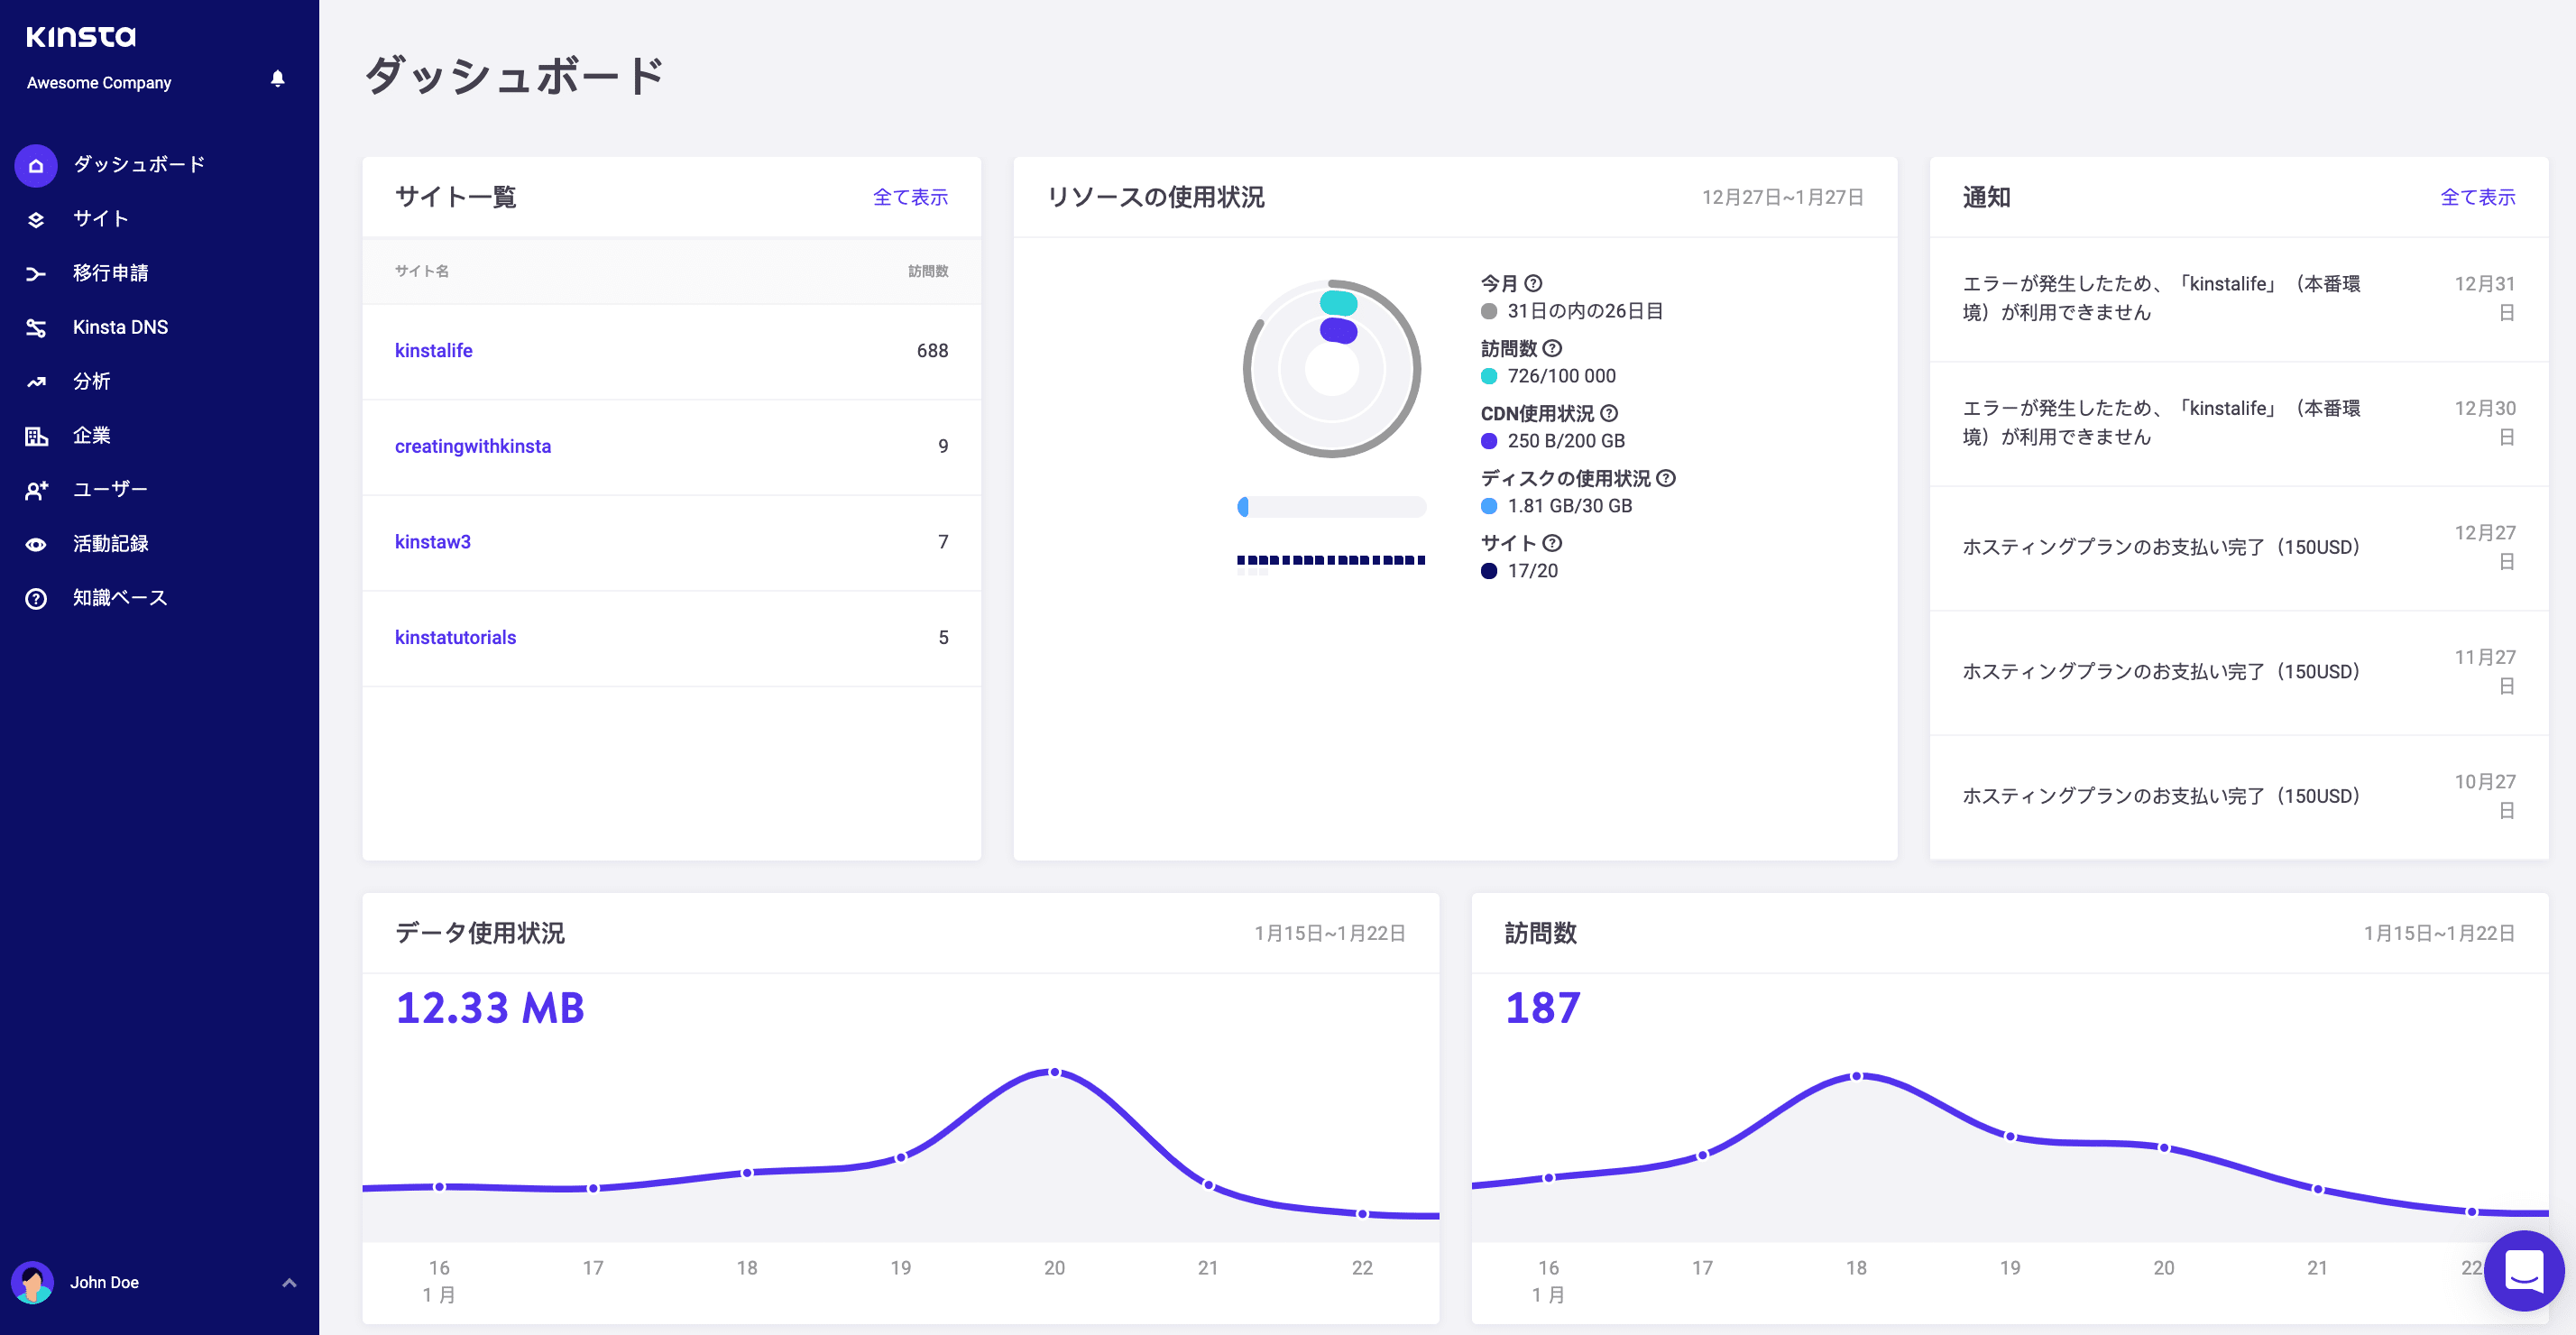Viewport: 2576px width, 1335px height.
Task: Show the サイト tooltip in resource usage
Action: pos(1553,543)
